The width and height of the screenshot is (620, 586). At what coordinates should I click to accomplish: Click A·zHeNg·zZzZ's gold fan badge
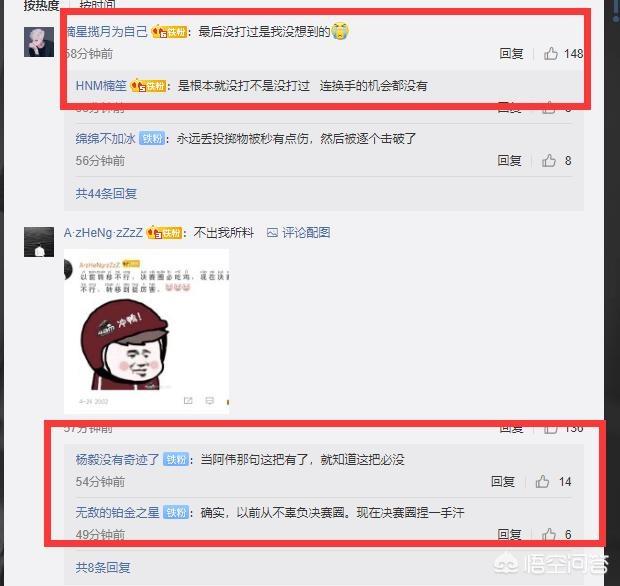tap(164, 233)
